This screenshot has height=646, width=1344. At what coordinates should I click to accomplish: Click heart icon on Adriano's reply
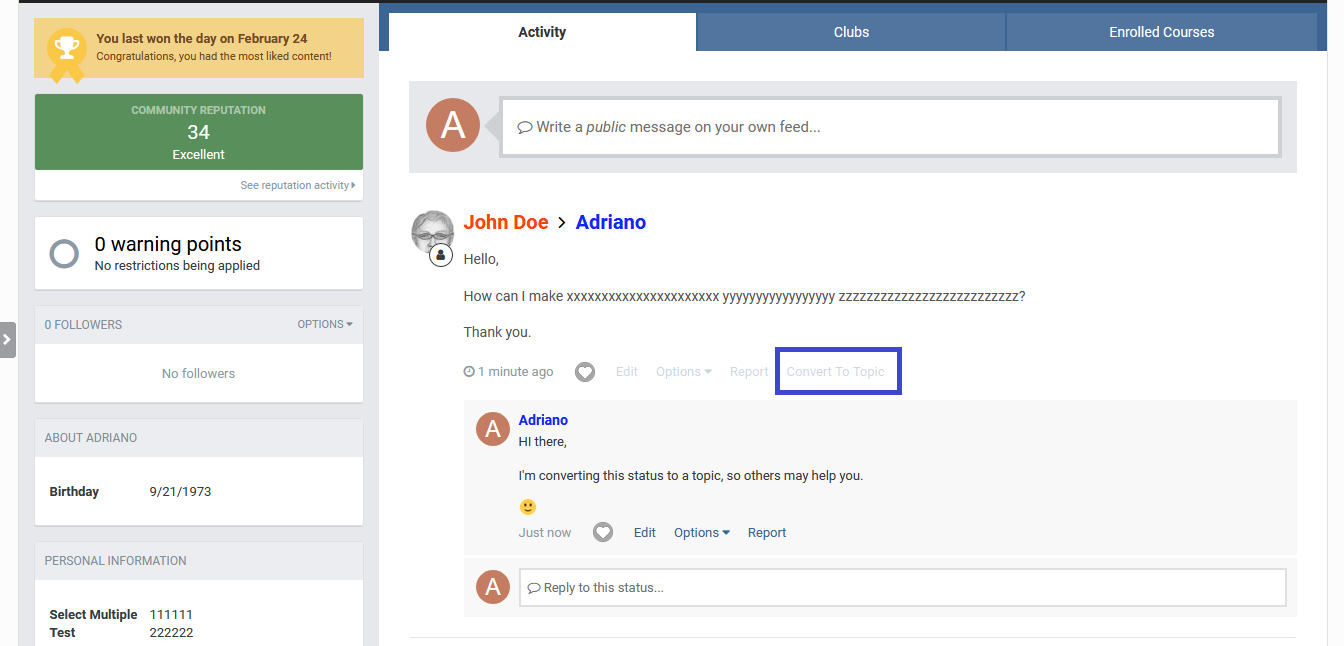pos(603,533)
